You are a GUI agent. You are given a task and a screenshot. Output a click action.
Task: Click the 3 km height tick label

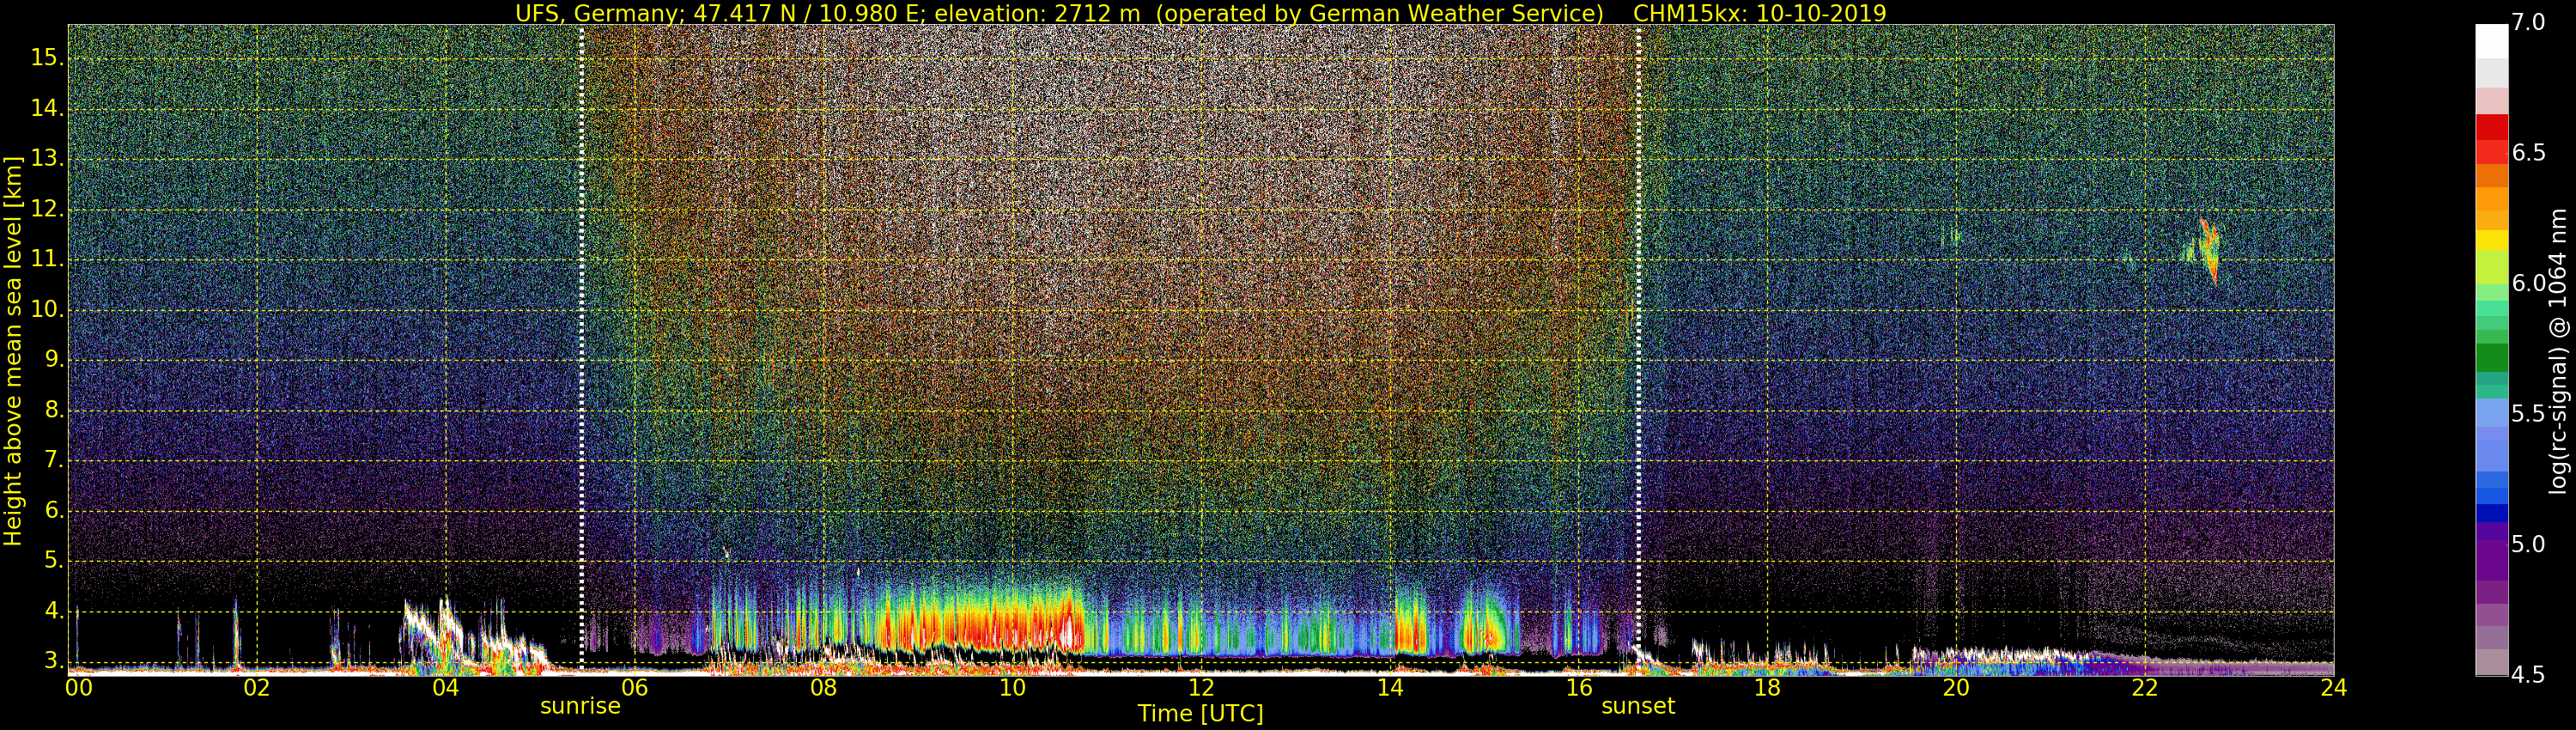point(52,661)
